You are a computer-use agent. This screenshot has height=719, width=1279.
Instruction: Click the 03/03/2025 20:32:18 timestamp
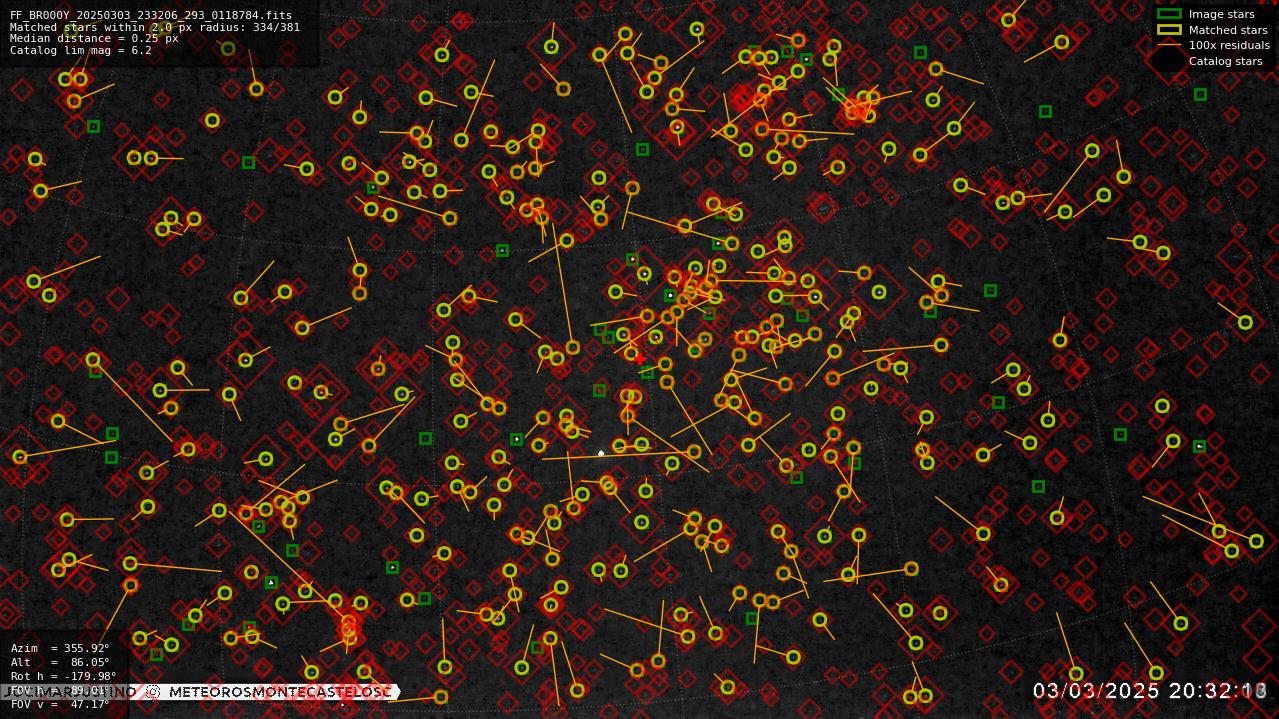point(1150,691)
